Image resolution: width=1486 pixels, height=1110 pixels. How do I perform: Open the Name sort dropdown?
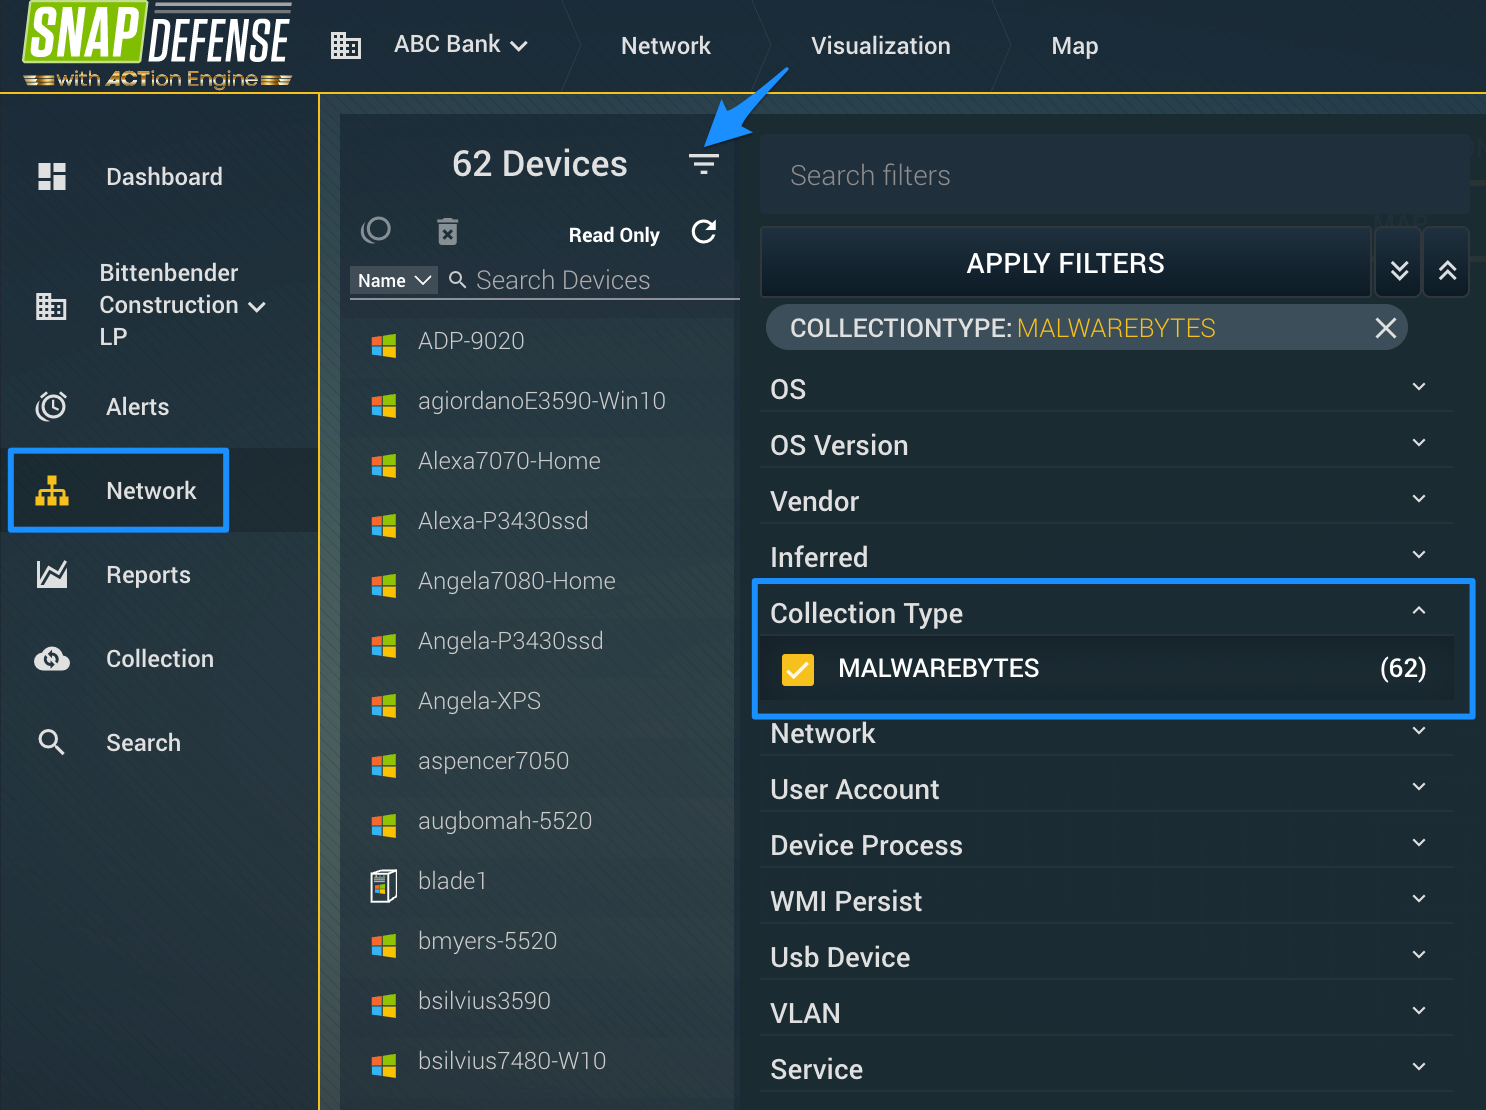[394, 281]
